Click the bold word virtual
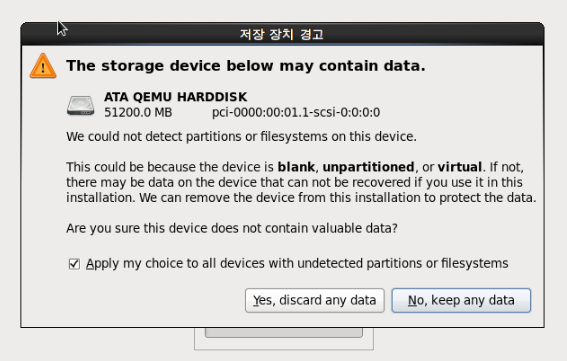 coord(460,167)
